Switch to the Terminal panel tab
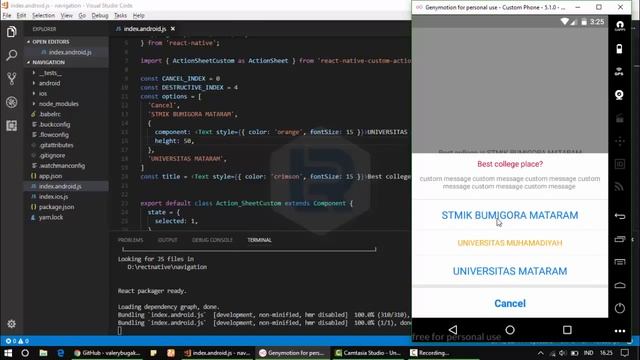The image size is (640, 360). click(x=259, y=240)
